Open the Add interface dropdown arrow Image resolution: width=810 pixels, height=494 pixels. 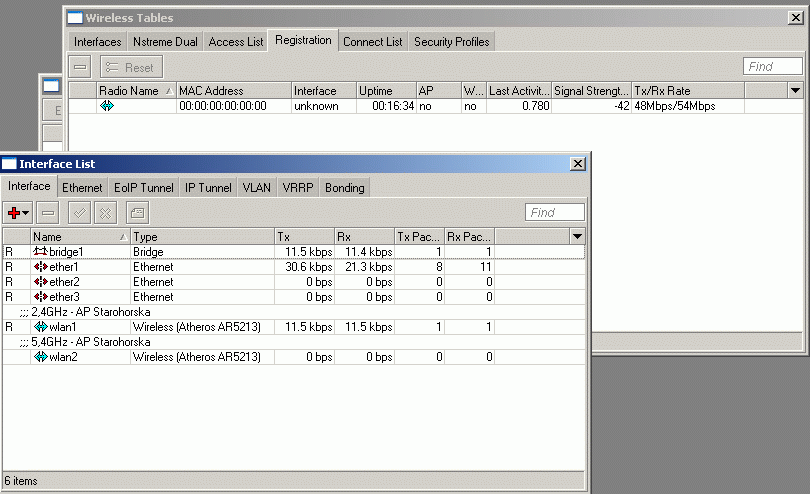(x=25, y=213)
